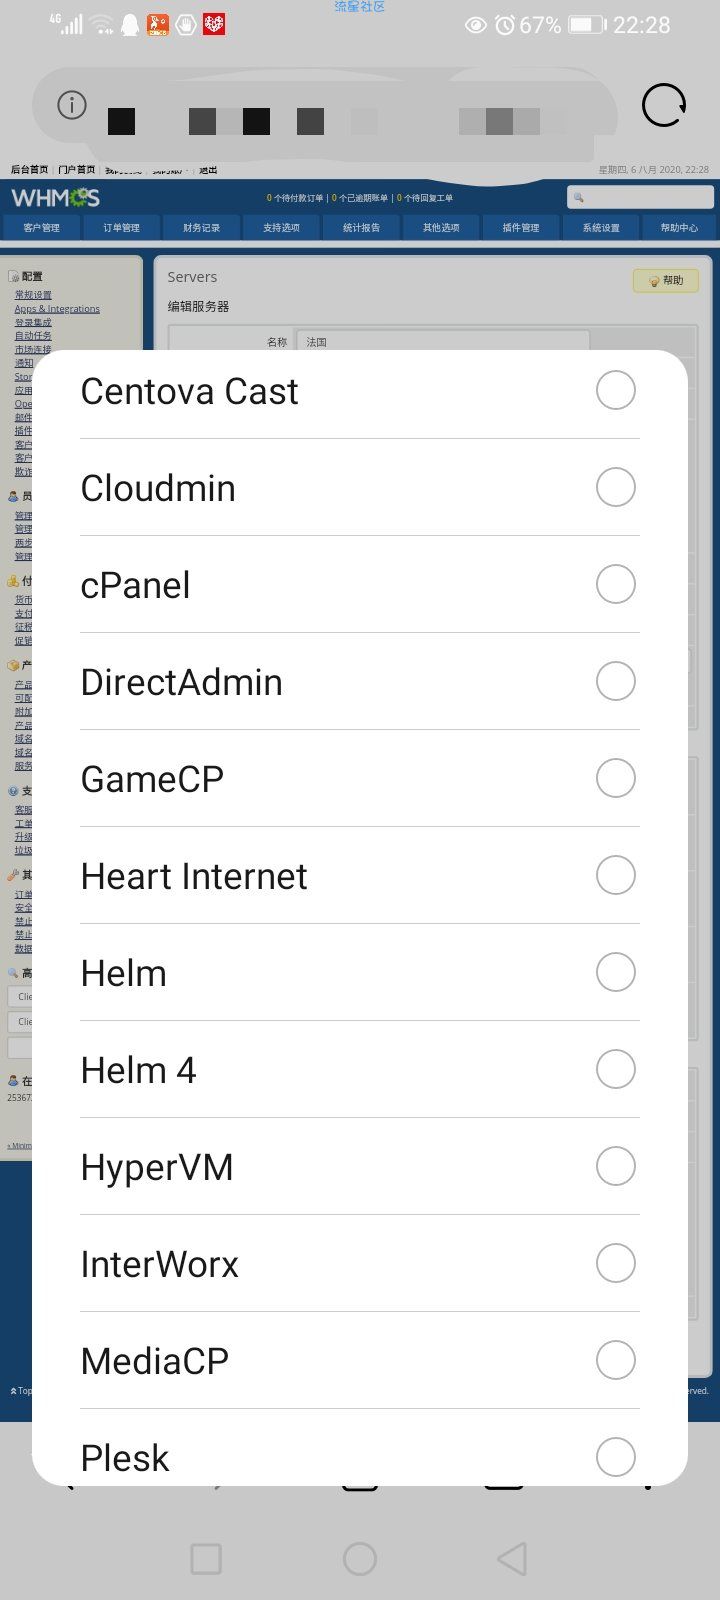The image size is (720, 1600).
Task: Click the search magnifier in WHMCS header
Action: (578, 197)
